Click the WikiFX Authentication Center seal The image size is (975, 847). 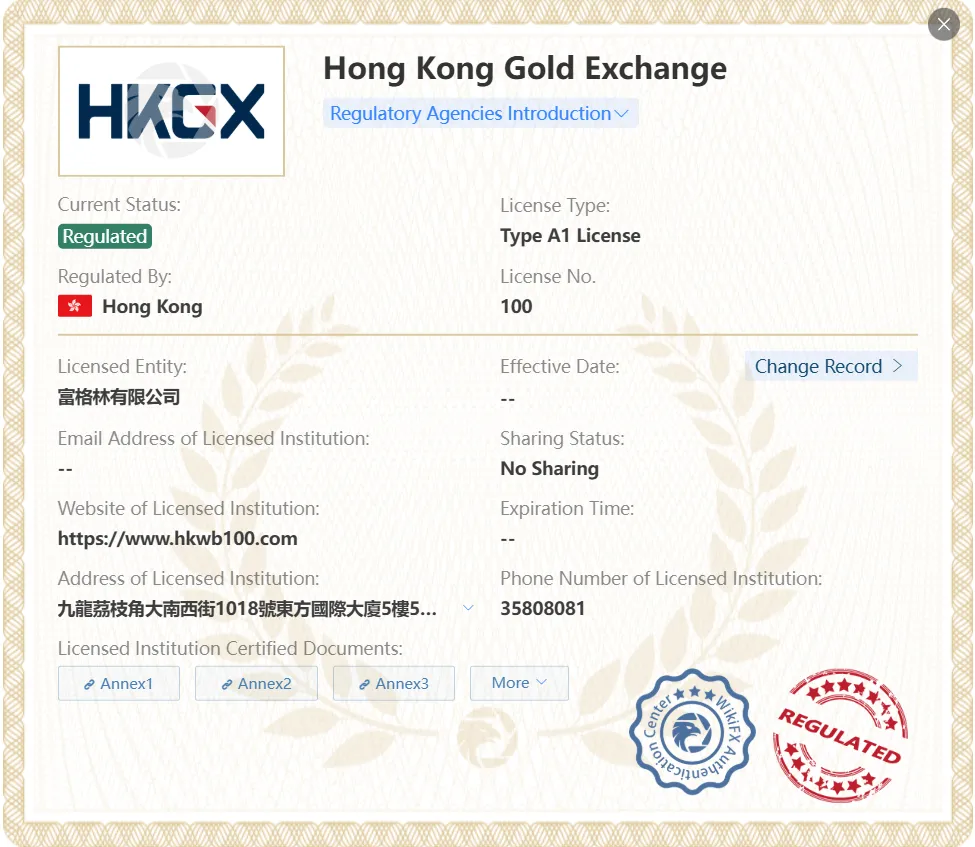(692, 731)
